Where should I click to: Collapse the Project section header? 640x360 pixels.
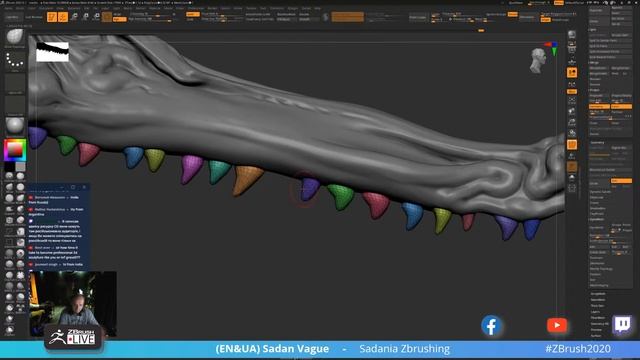click(595, 90)
